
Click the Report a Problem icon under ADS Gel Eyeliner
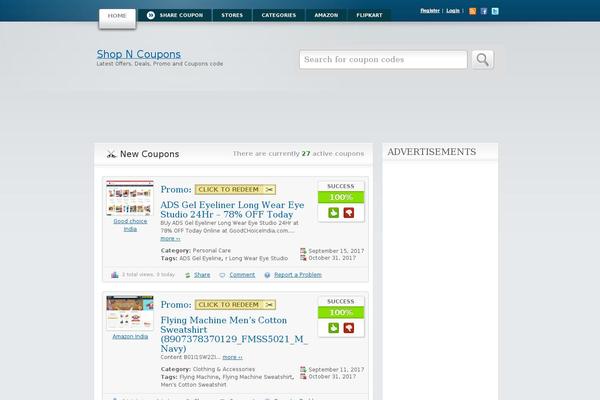pos(267,275)
